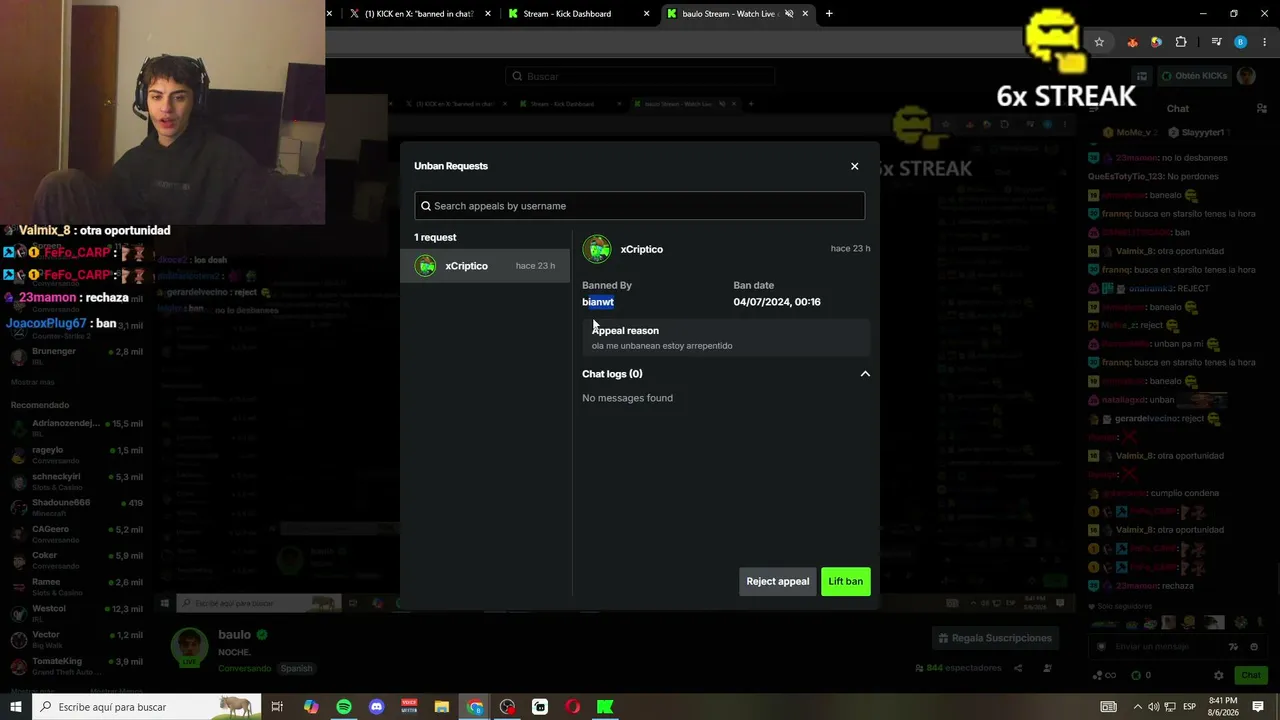This screenshot has width=1280, height=720.
Task: Open chat settings gear icon
Action: click(x=1218, y=675)
